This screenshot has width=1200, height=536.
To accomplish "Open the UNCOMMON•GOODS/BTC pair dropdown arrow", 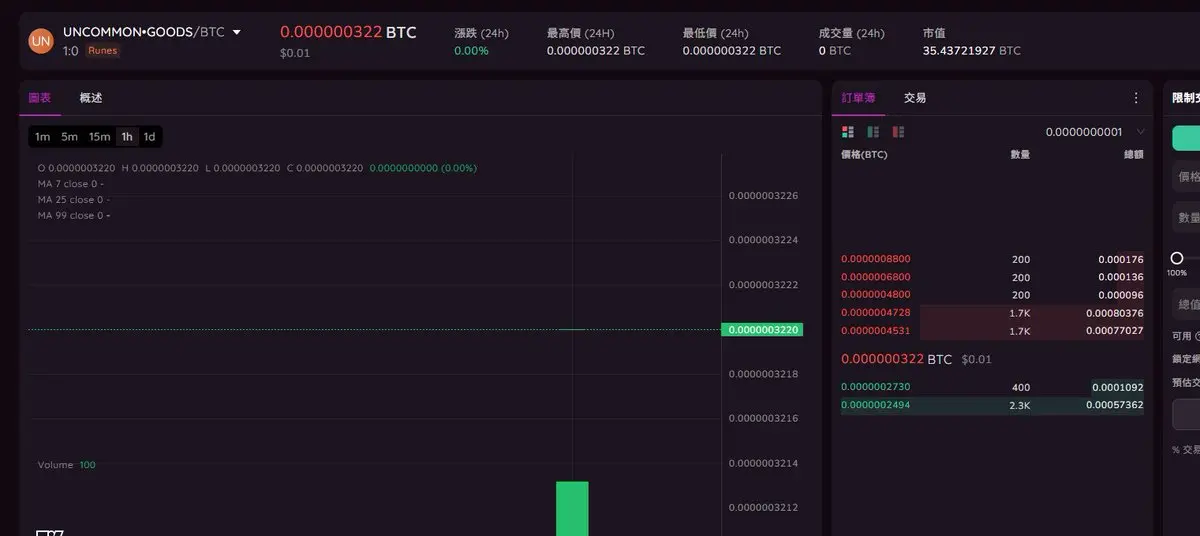I will pyautogui.click(x=237, y=32).
